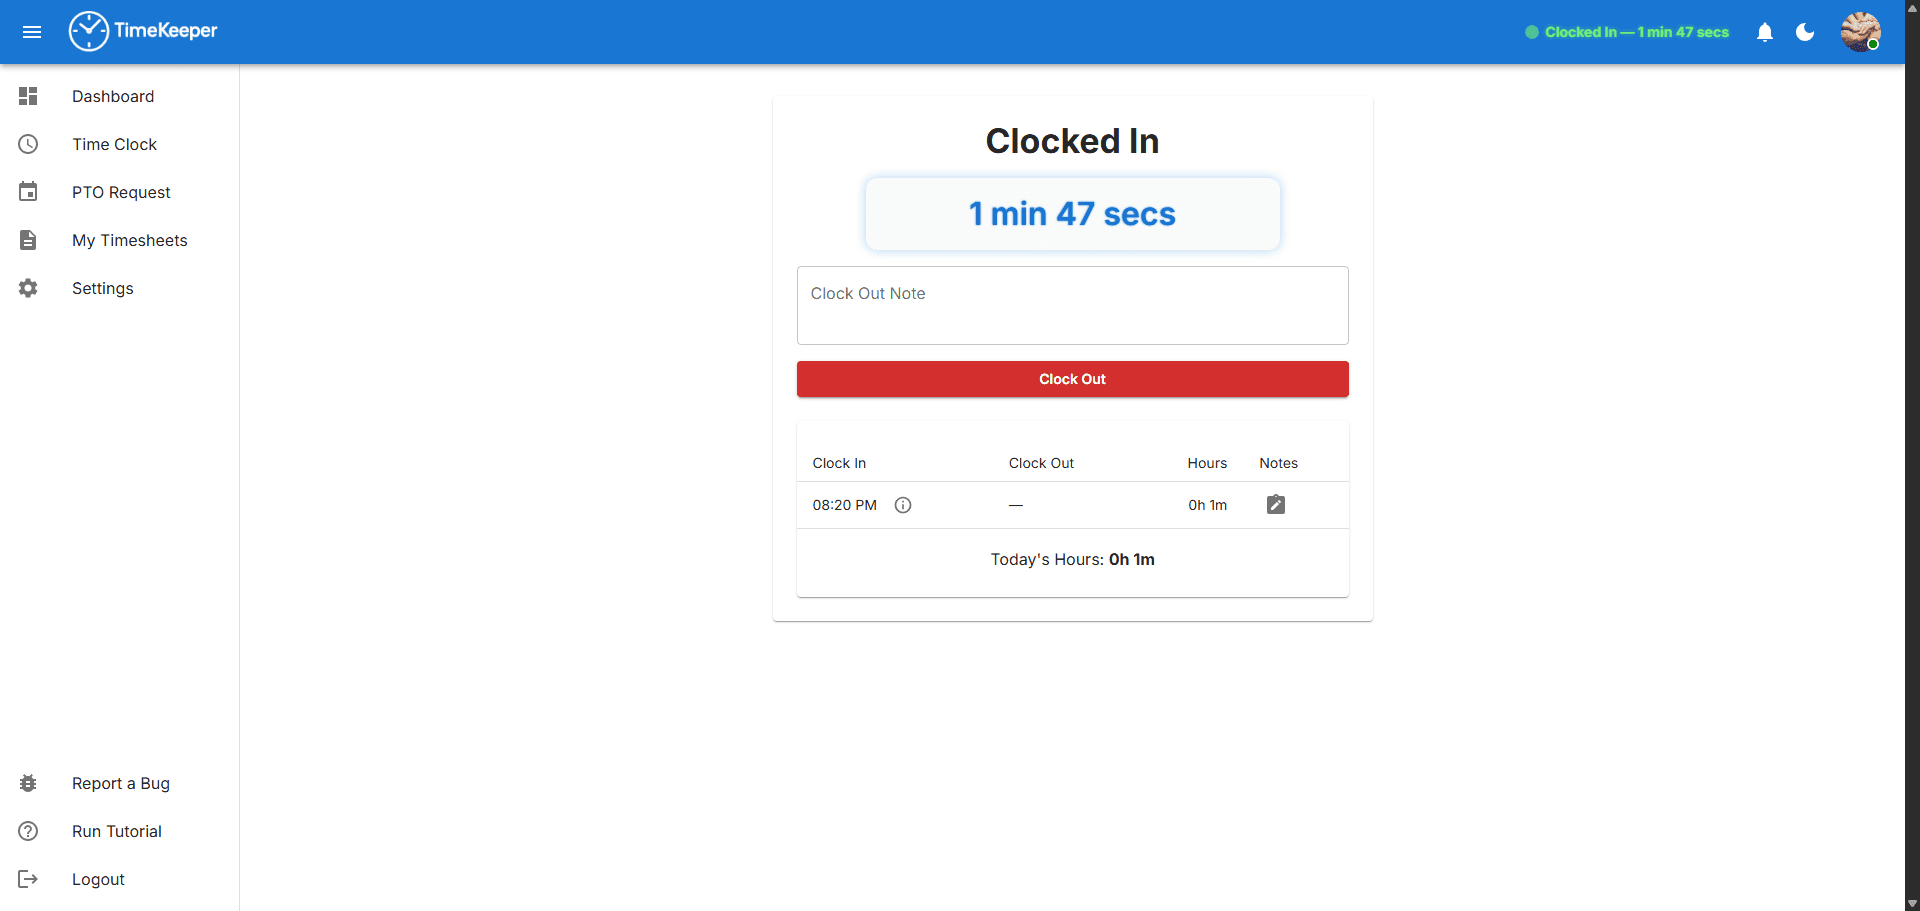1920x911 pixels.
Task: Go to Time Clock page
Action: pos(114,144)
